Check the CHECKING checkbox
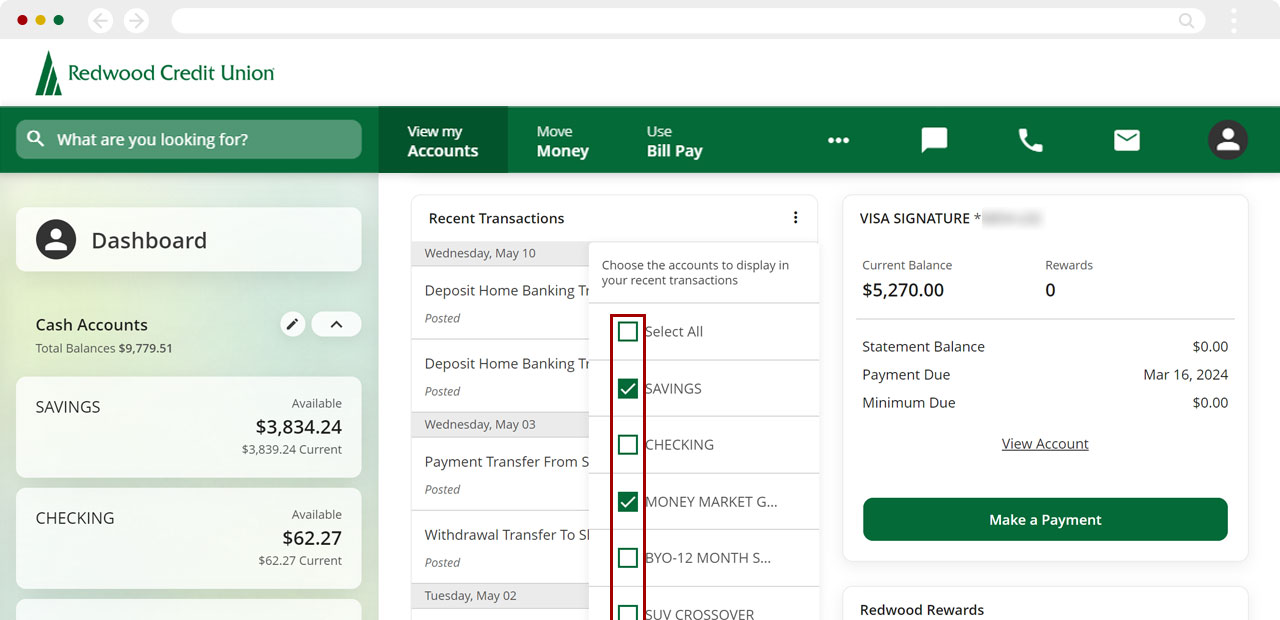This screenshot has height=620, width=1280. click(628, 444)
